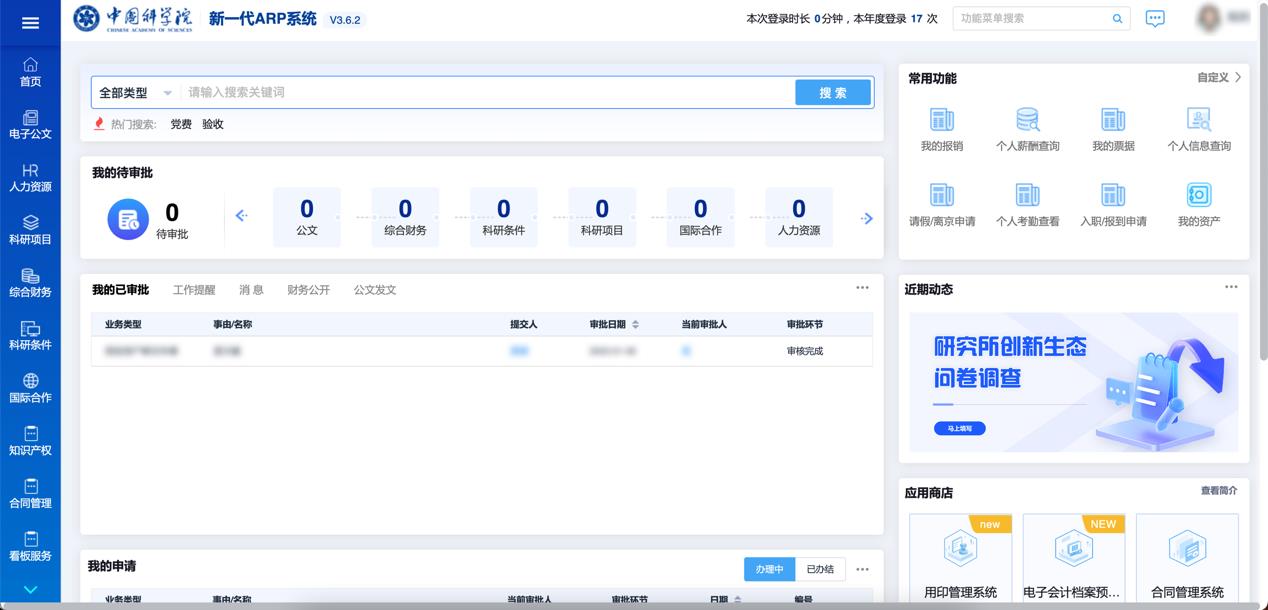This screenshot has width=1268, height=610.
Task: Click right arrow in 我的待审批 carousel
Action: pyautogui.click(x=867, y=218)
